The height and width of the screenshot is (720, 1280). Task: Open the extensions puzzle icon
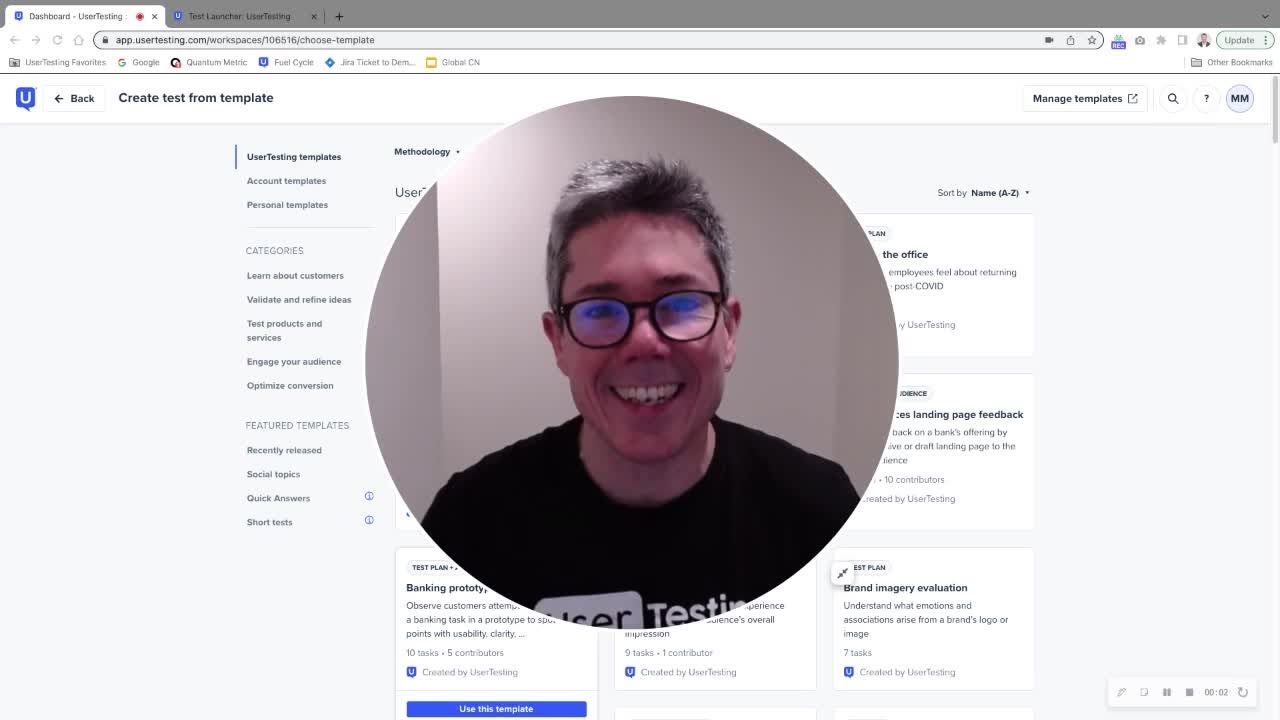1161,40
